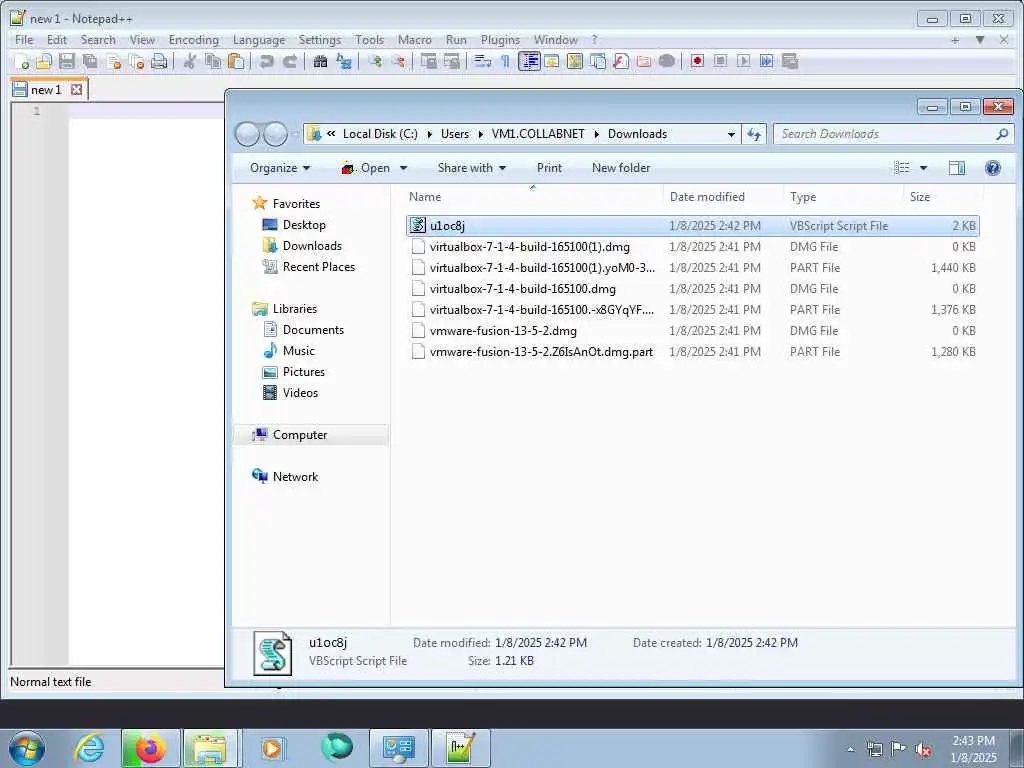Sort files by Type column header
1024x768 pixels.
[x=803, y=197]
